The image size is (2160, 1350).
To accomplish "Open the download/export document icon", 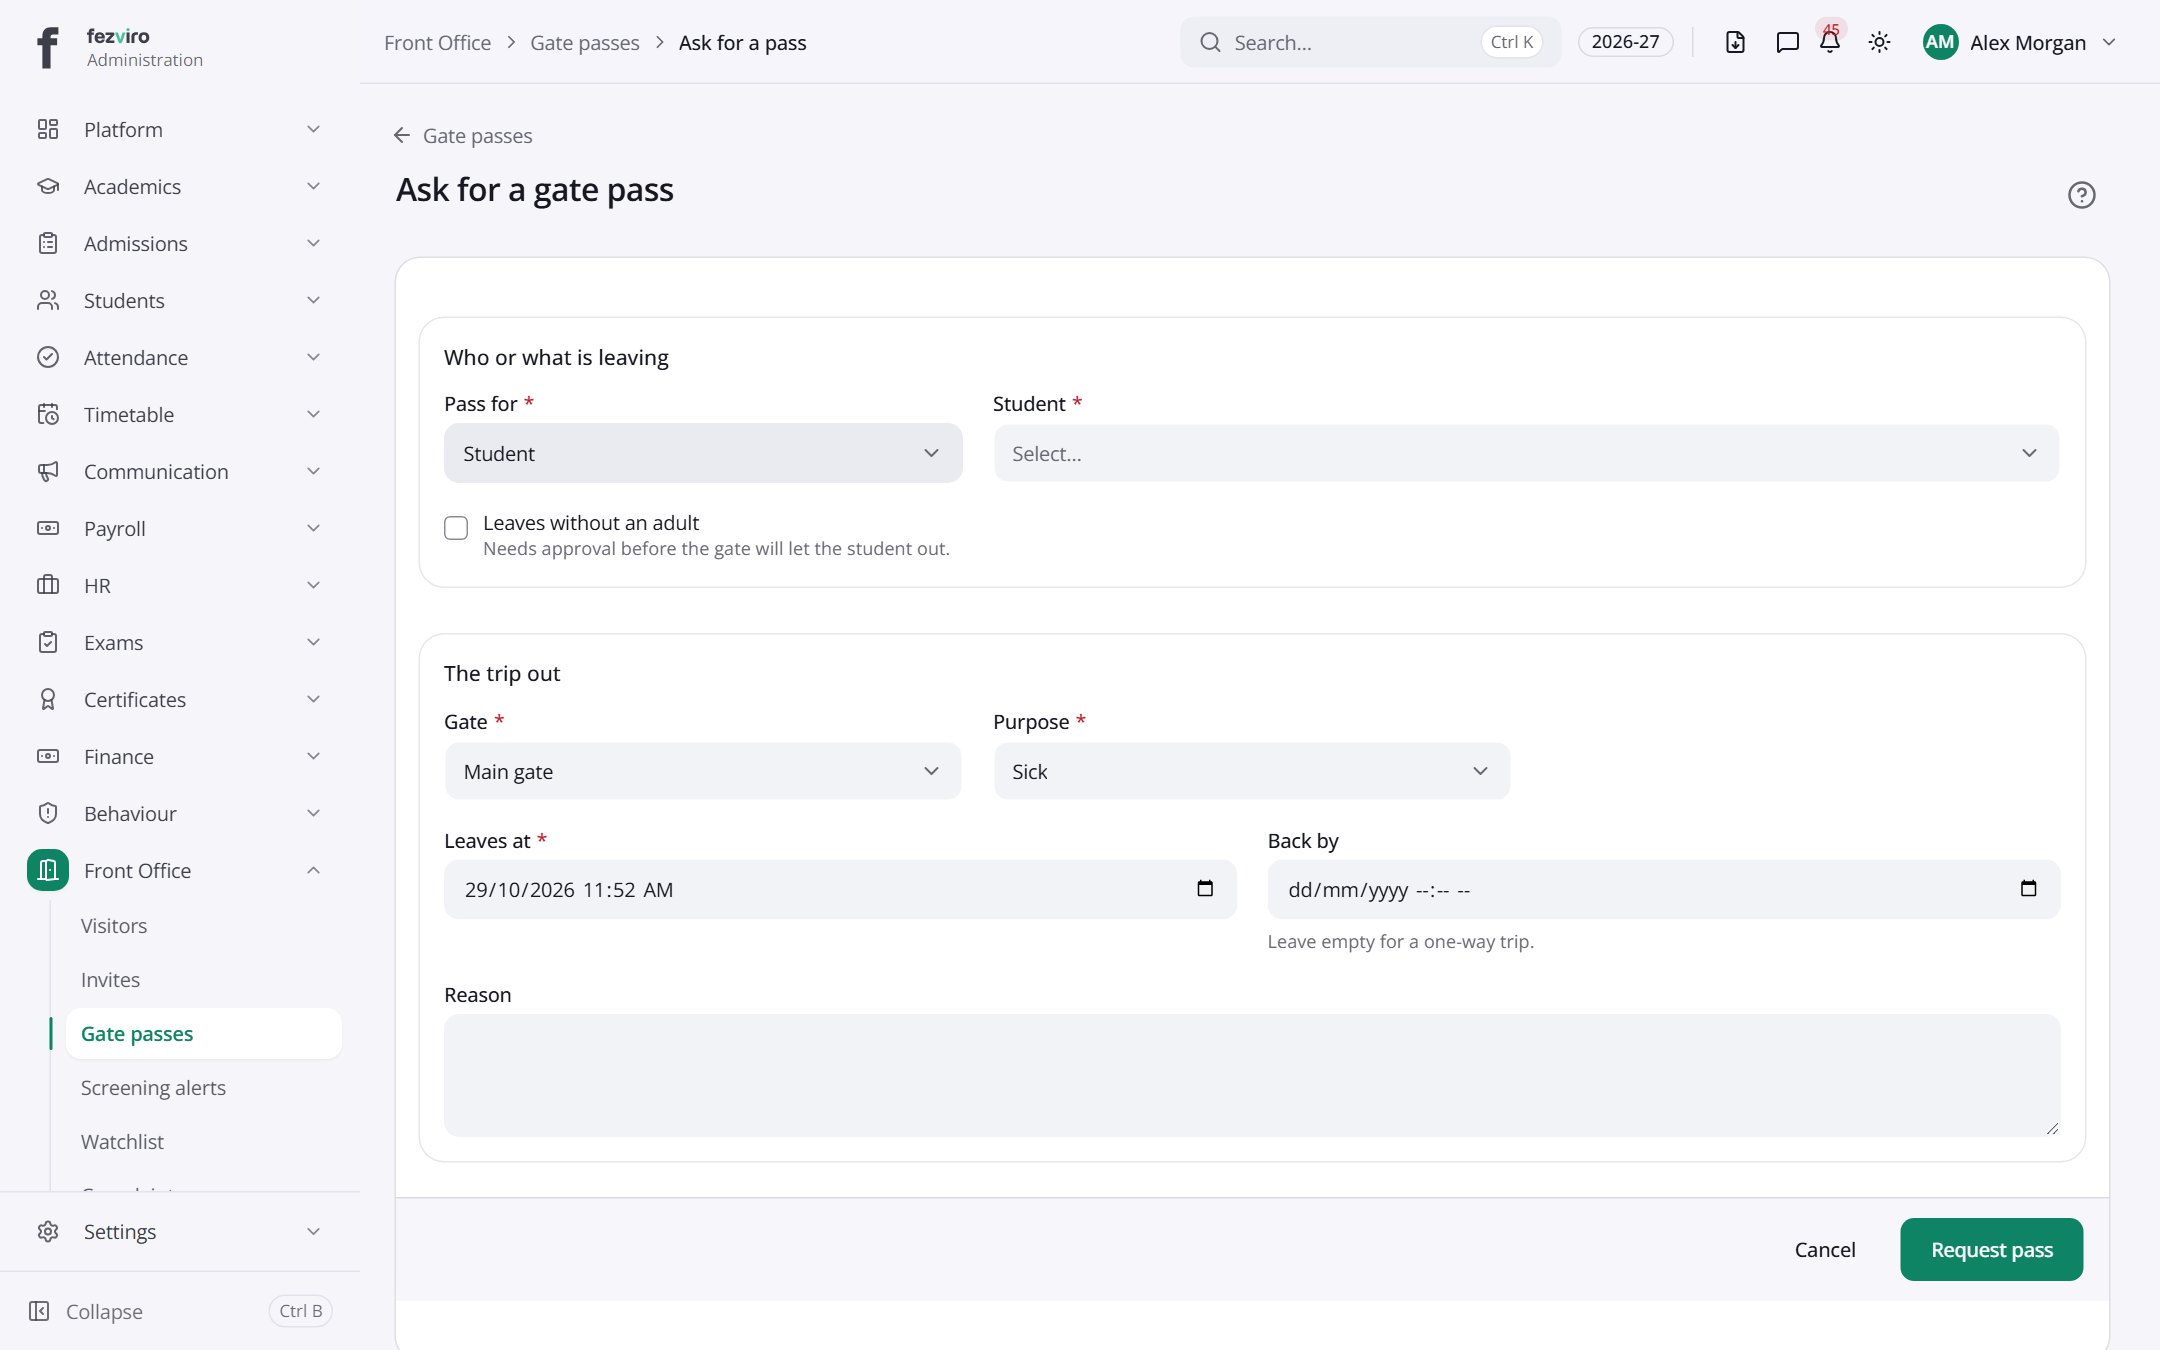I will click(1735, 42).
